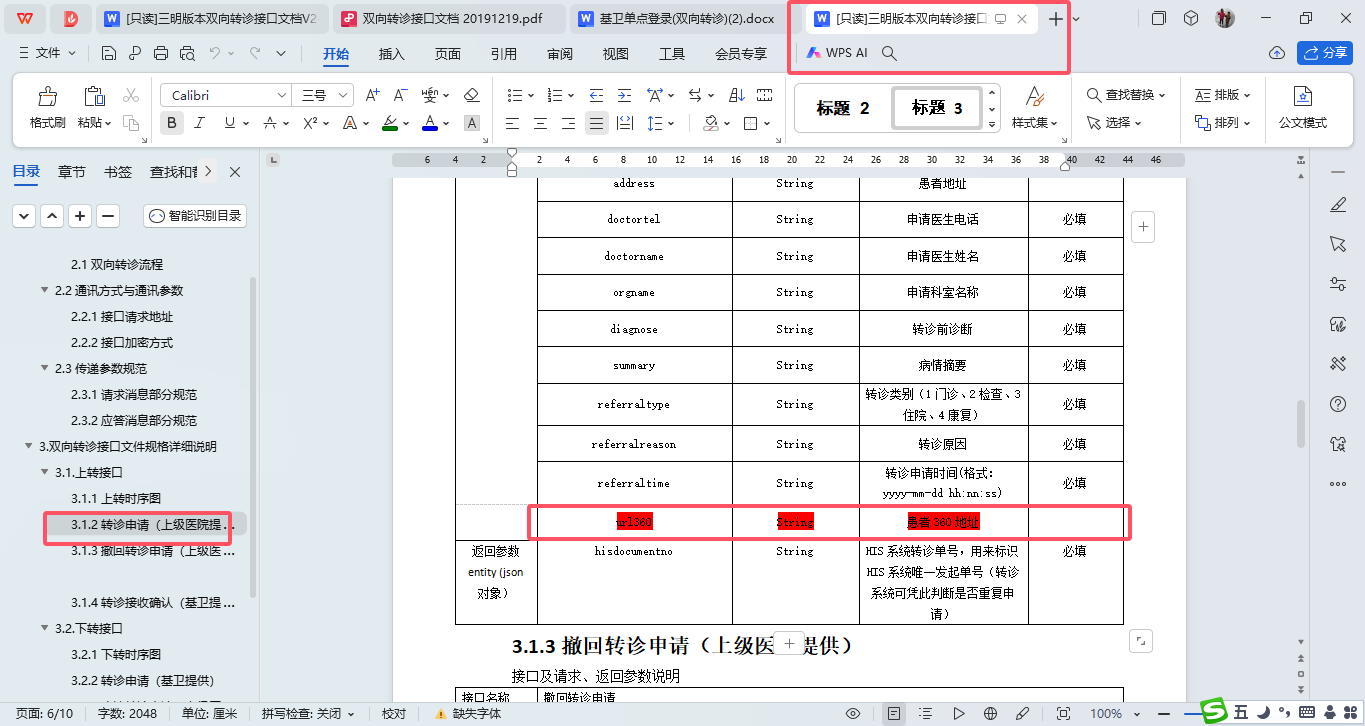Click the 智能识别目录 button
Image resolution: width=1365 pixels, height=726 pixels.
(195, 215)
